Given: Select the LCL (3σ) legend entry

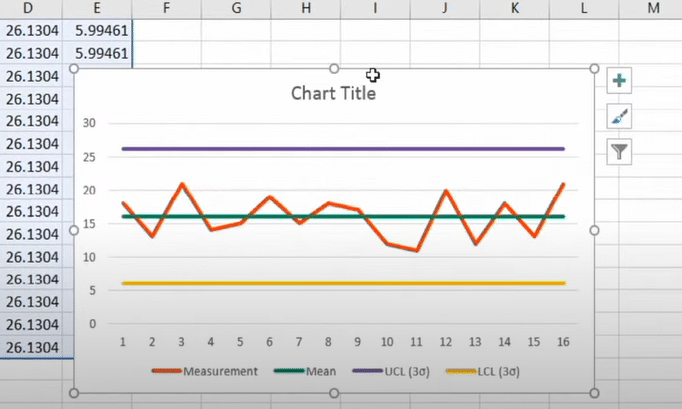Looking at the screenshot, I should 483,371.
